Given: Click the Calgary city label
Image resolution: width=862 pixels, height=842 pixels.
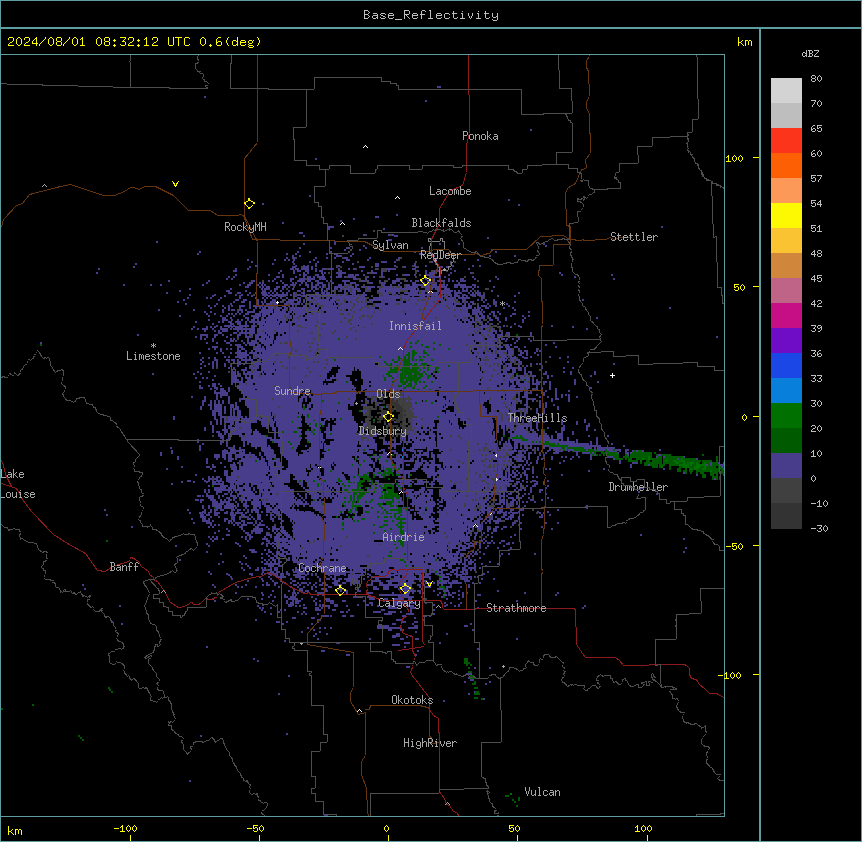Looking at the screenshot, I should click(x=399, y=603).
